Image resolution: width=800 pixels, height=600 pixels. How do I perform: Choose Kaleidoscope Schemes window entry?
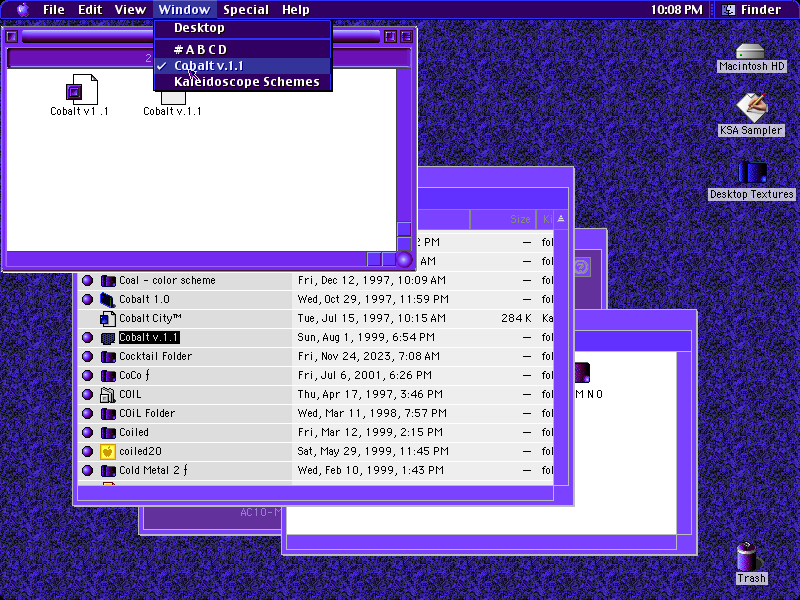243,82
